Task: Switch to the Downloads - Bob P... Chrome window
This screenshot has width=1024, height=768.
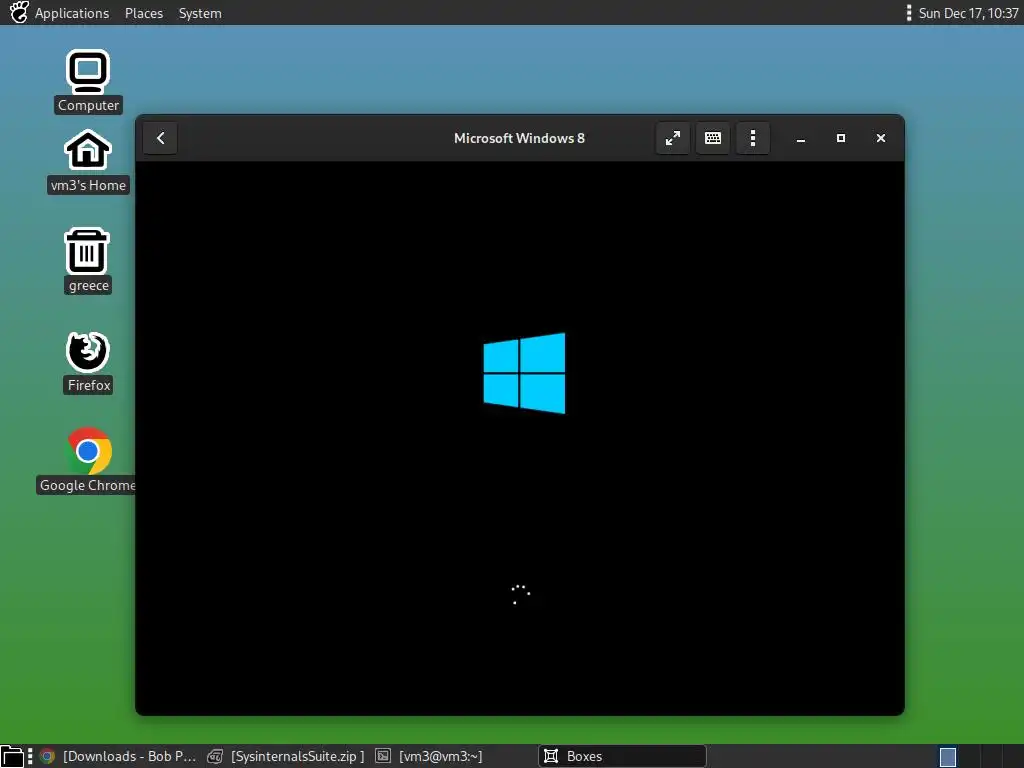Action: pyautogui.click(x=118, y=756)
